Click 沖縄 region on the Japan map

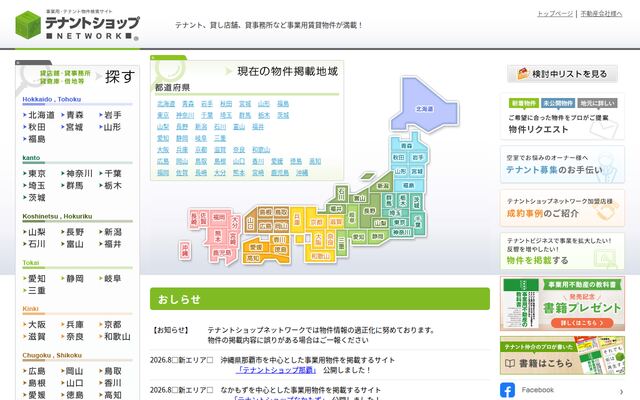185,250
